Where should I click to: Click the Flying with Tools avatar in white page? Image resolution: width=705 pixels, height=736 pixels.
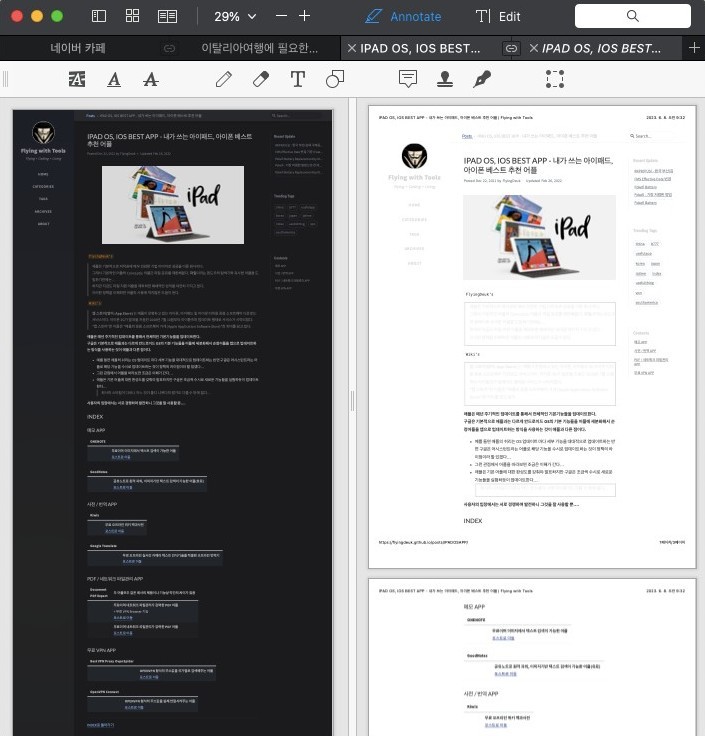414,156
